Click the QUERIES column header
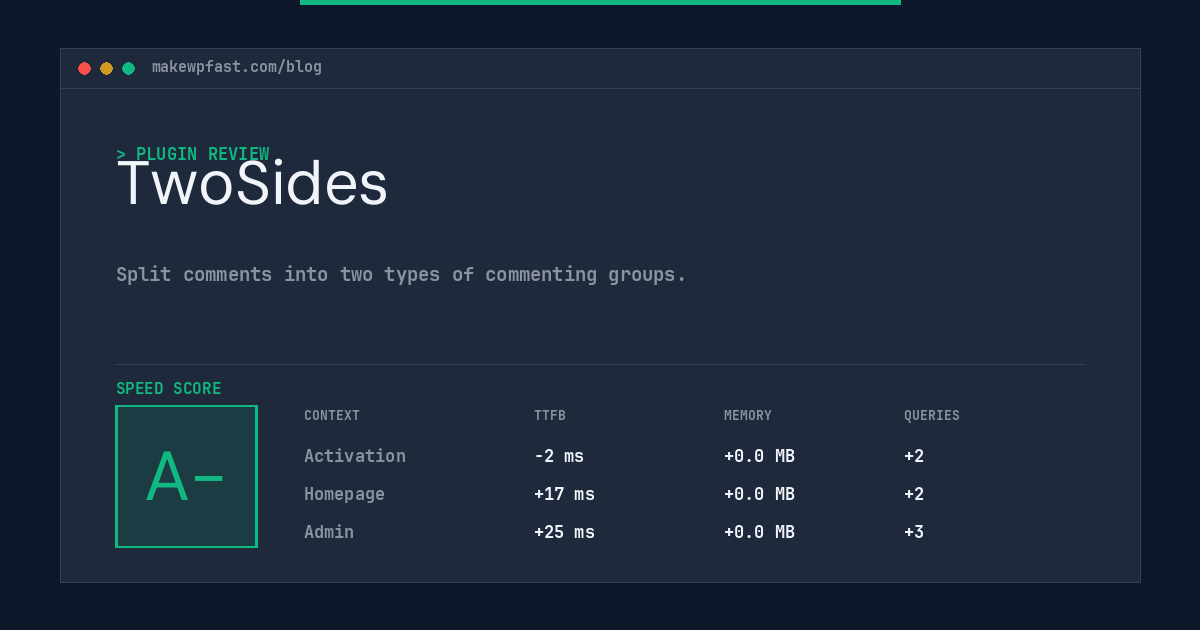1200x630 pixels. [x=932, y=416]
